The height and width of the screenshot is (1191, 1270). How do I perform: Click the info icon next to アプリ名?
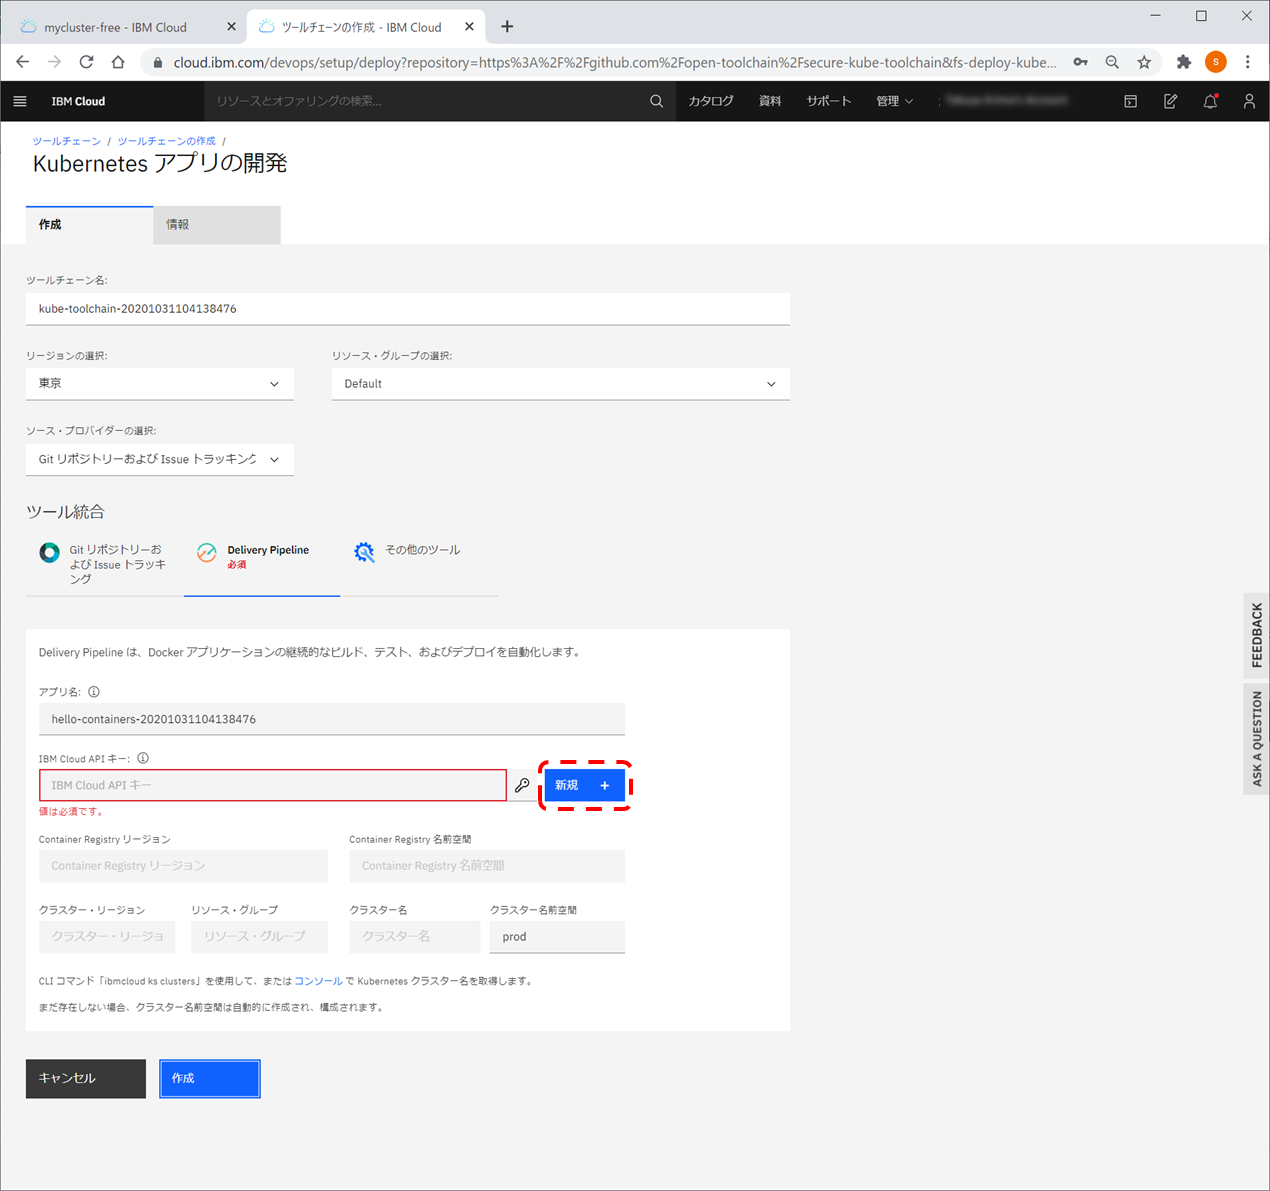tap(94, 692)
